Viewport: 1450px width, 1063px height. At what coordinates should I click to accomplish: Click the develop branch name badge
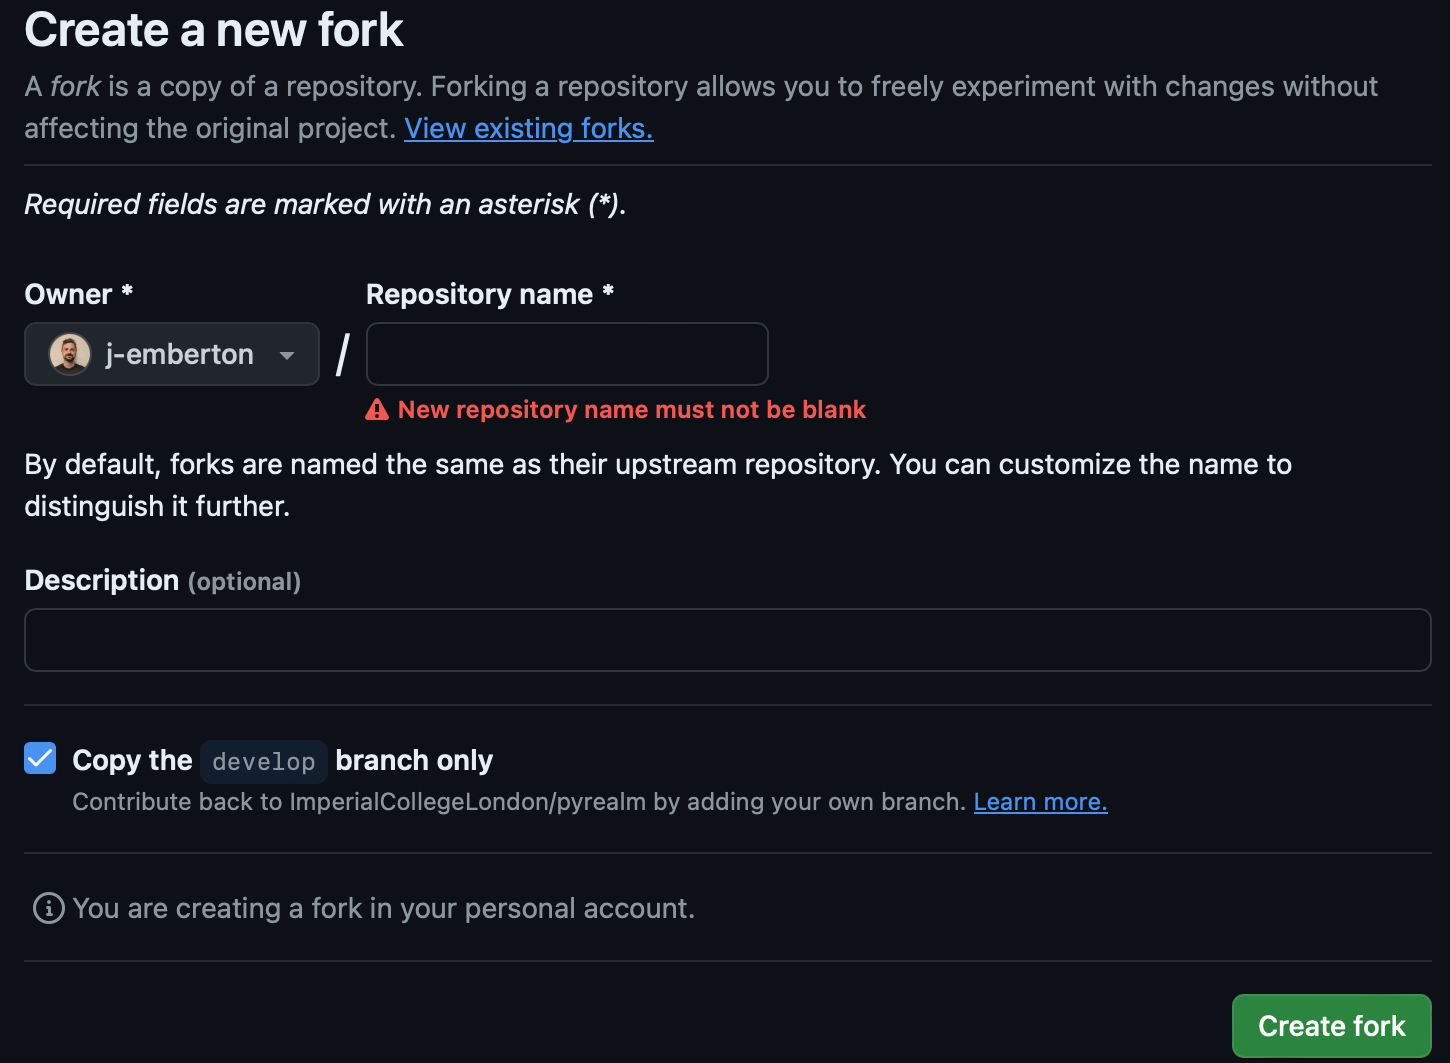point(264,762)
